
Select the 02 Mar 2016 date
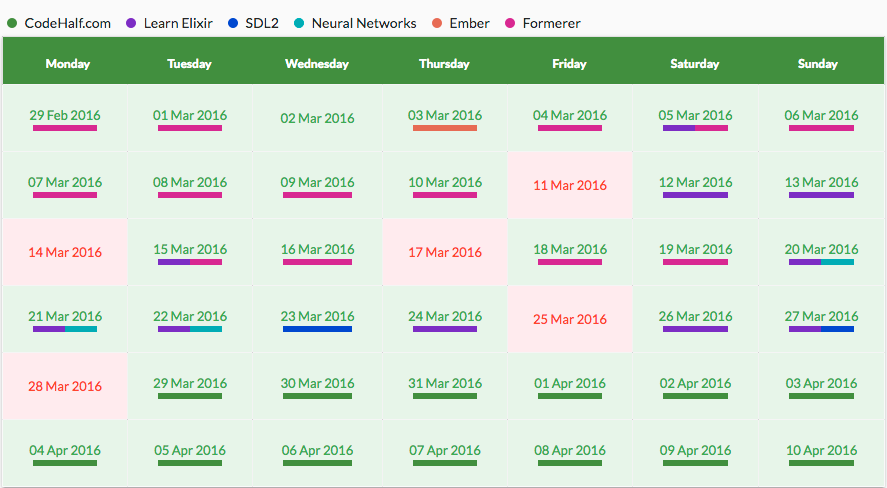click(317, 118)
